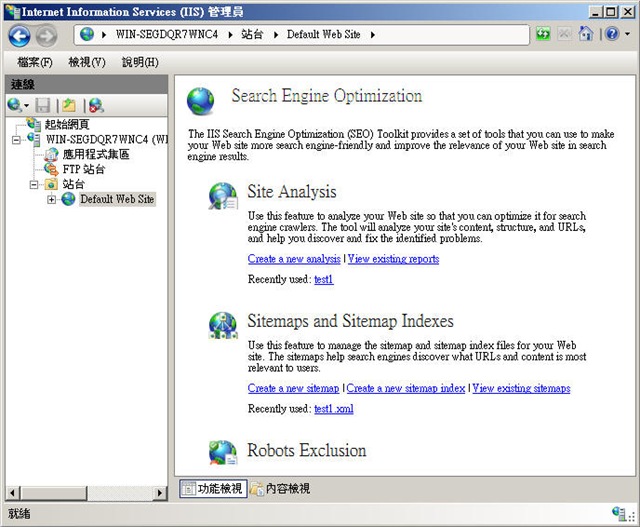
Task: Click the delete connection icon
Action: click(x=96, y=105)
